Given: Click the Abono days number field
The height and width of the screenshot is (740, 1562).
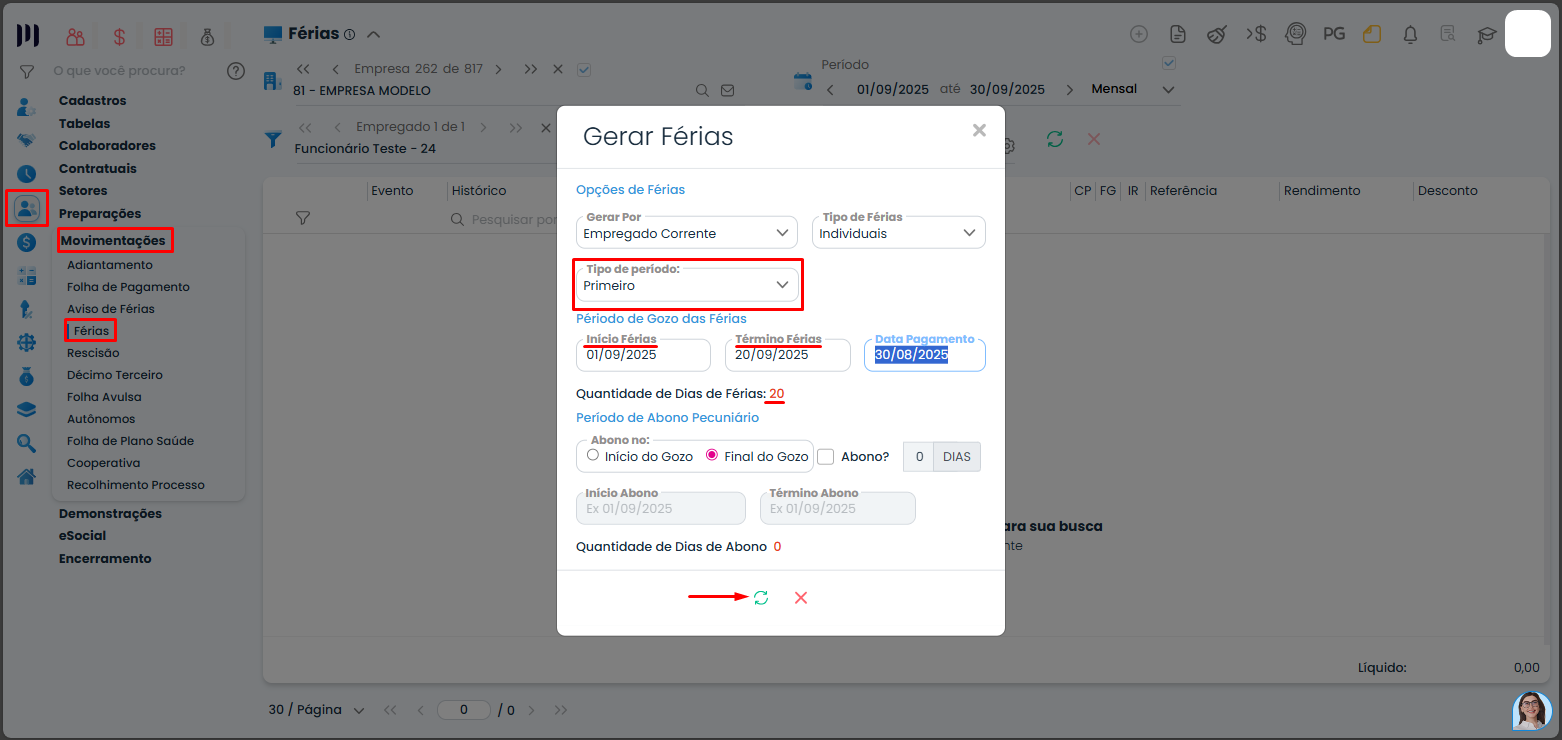Looking at the screenshot, I should (919, 457).
